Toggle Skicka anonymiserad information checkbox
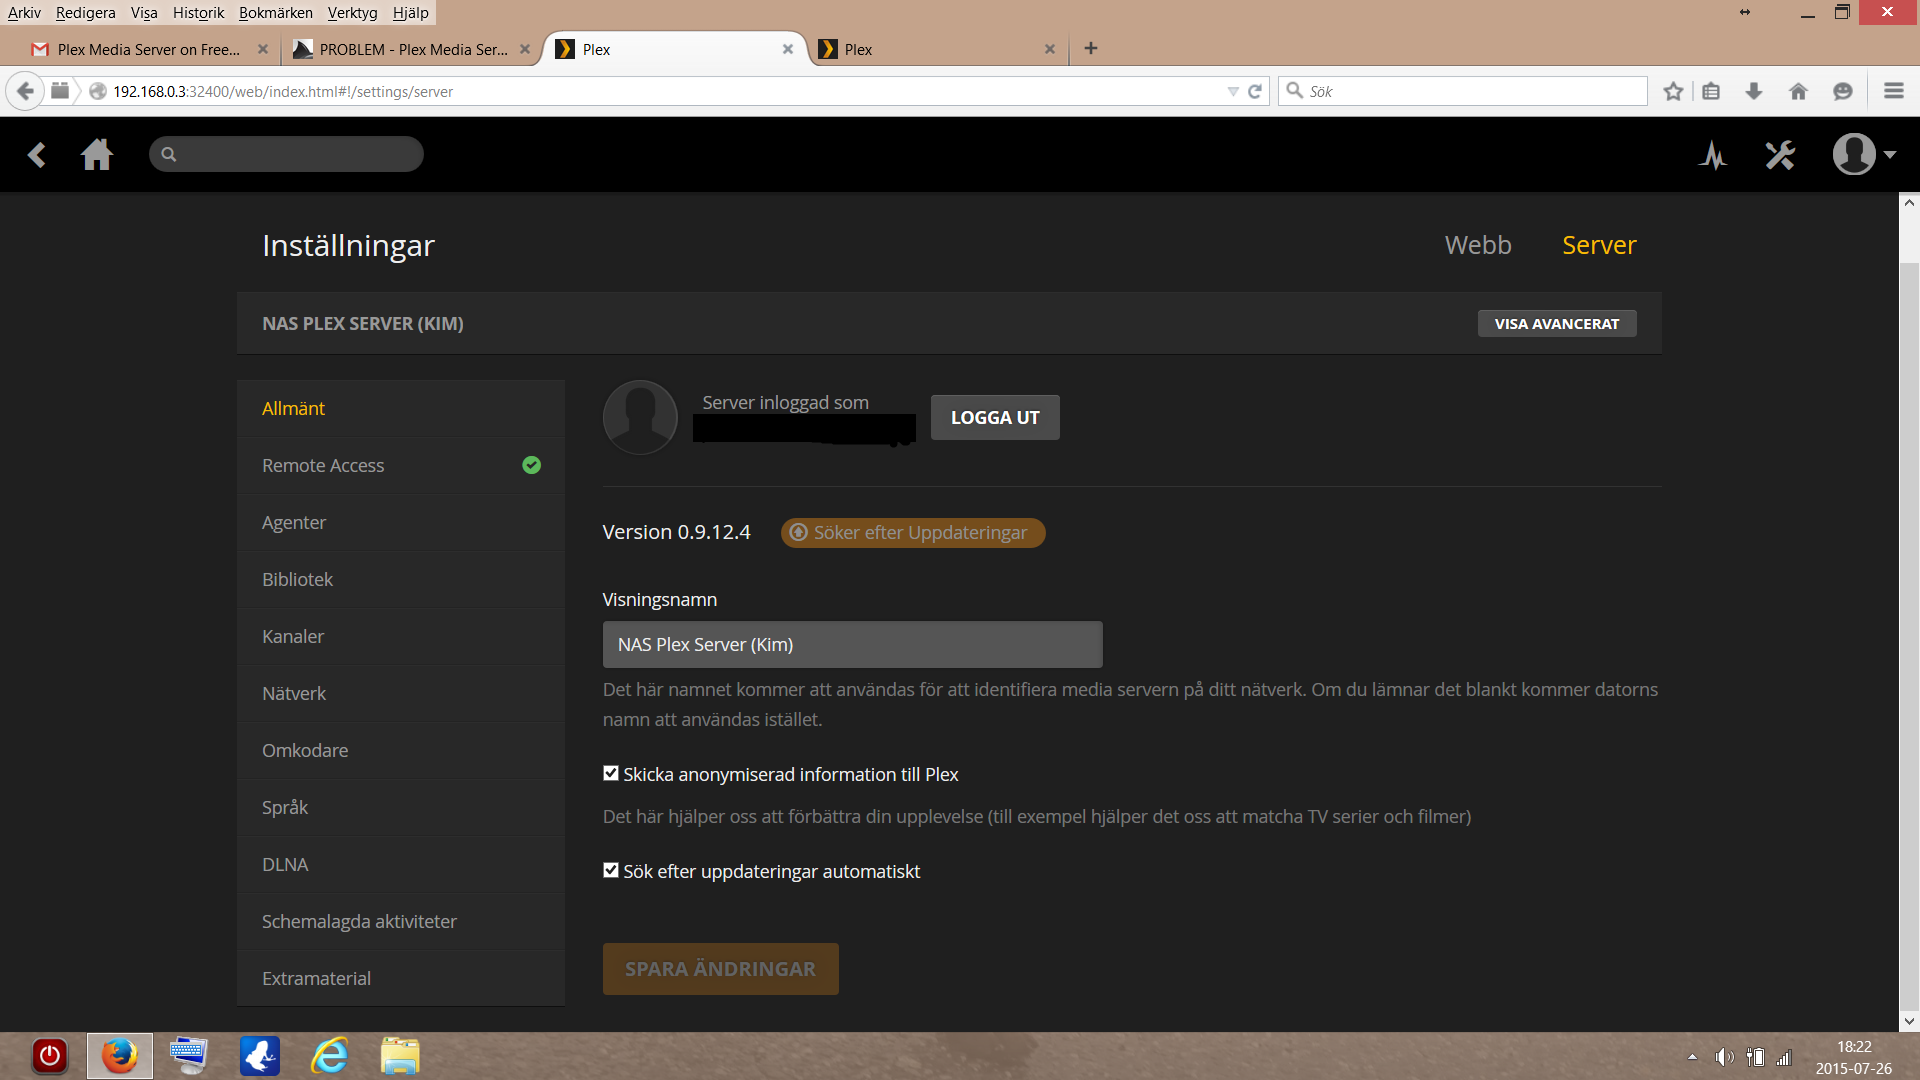This screenshot has height=1080, width=1920. click(x=611, y=773)
